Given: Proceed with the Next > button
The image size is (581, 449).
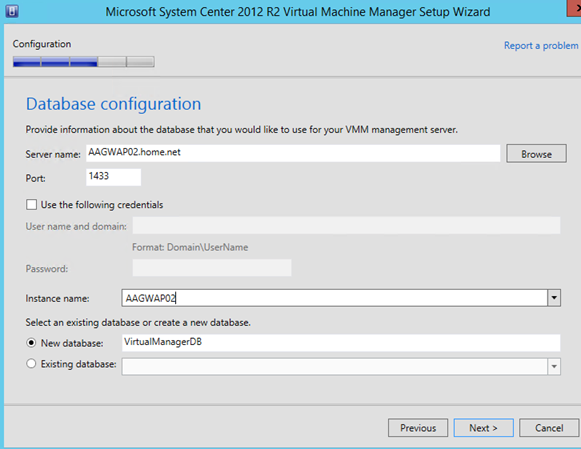Looking at the screenshot, I should pos(484,428).
